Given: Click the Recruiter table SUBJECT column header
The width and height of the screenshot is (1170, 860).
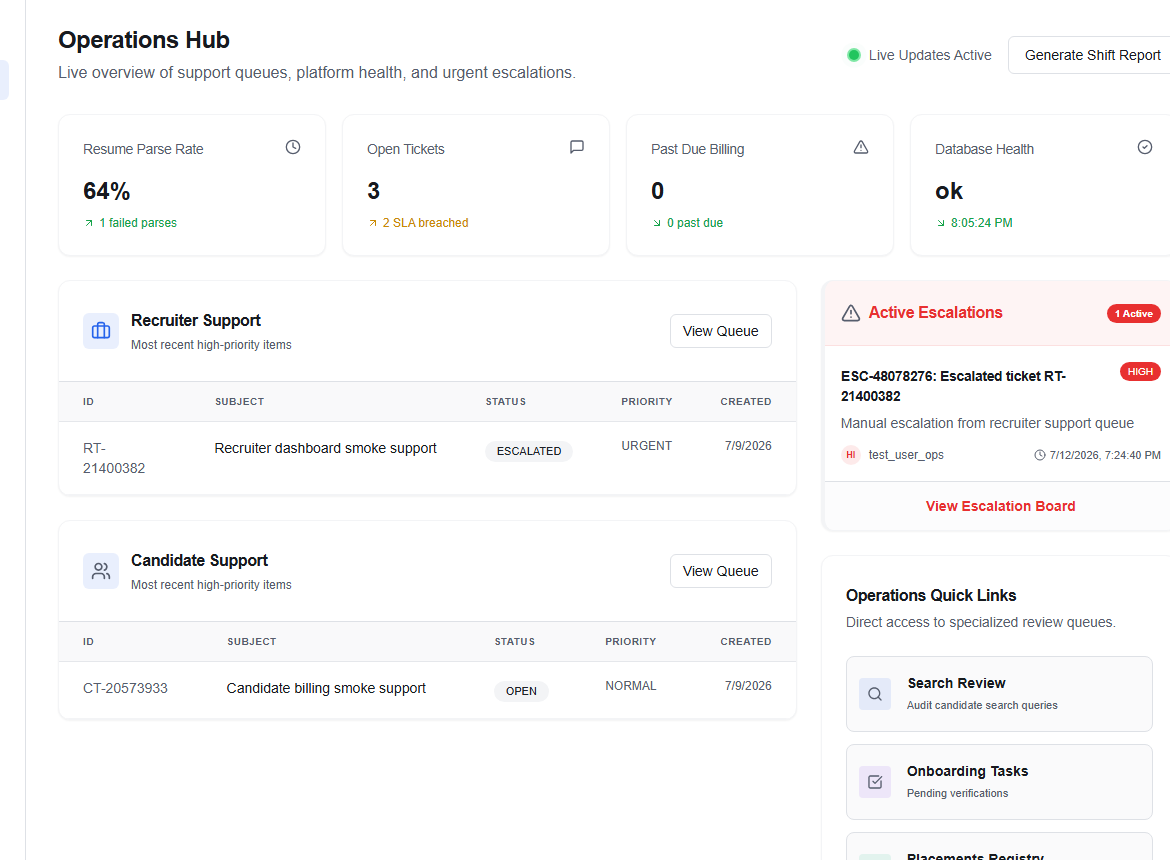Looking at the screenshot, I should [x=240, y=401].
